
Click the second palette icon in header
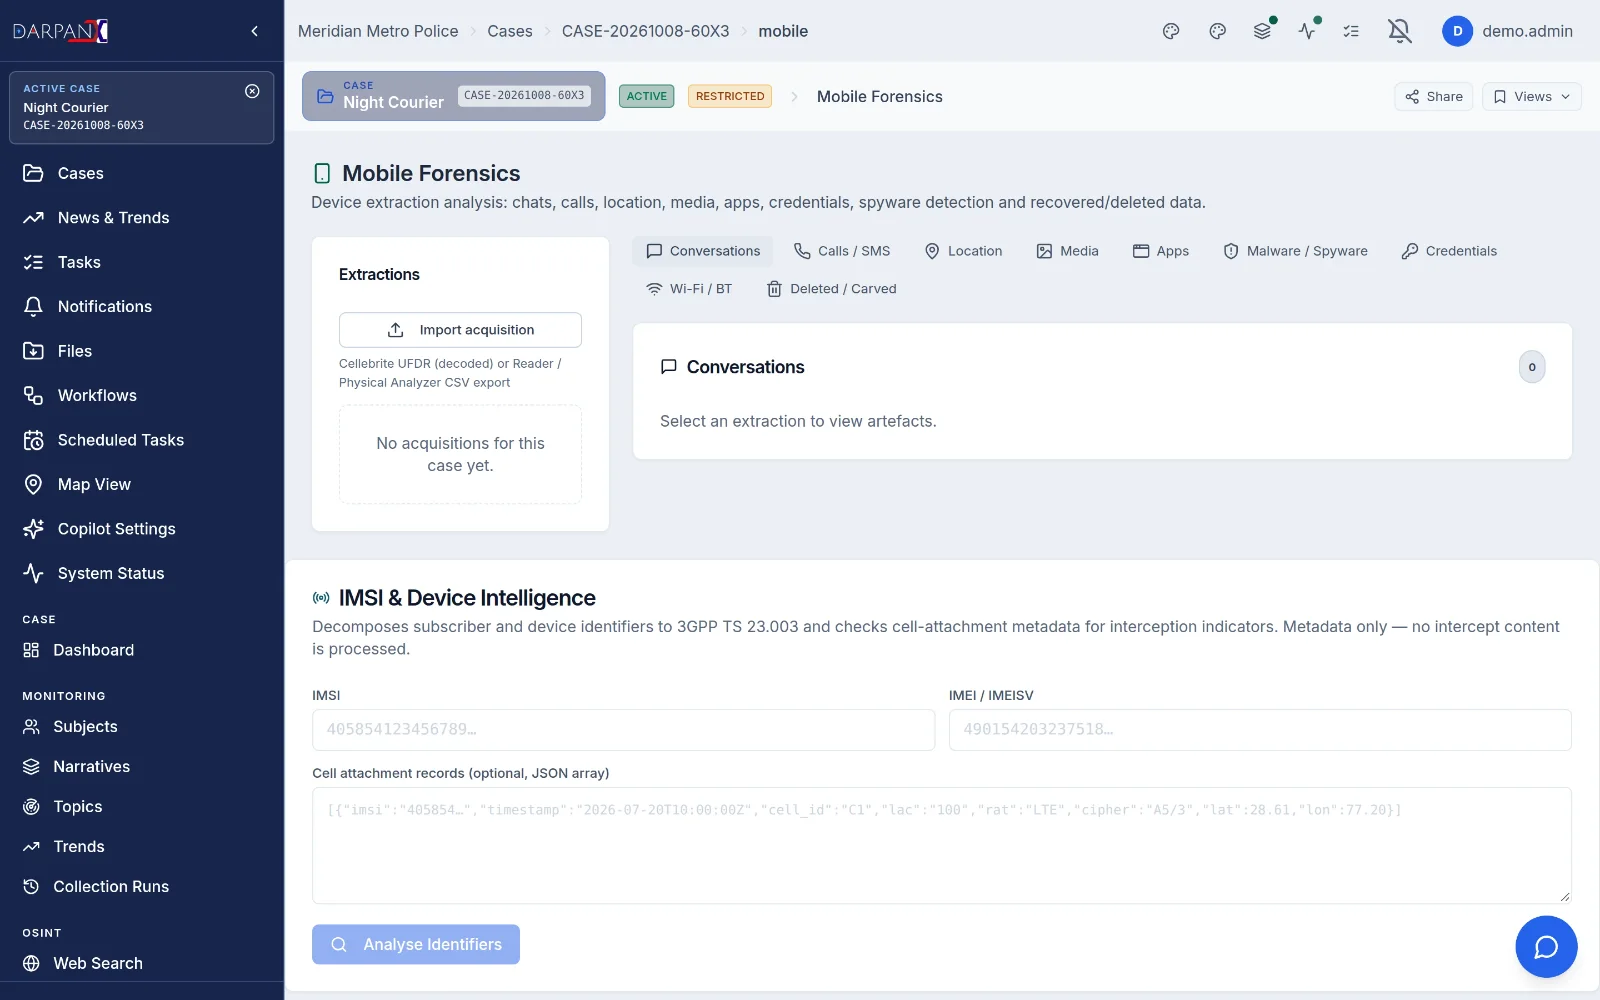pyautogui.click(x=1217, y=31)
